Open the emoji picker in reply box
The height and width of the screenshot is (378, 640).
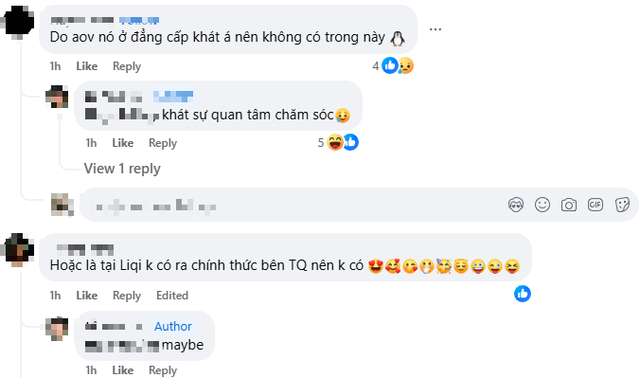[x=542, y=205]
